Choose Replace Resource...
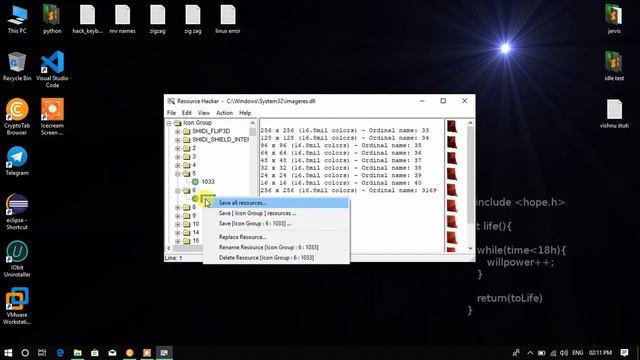The height and width of the screenshot is (360, 640). pos(276,237)
